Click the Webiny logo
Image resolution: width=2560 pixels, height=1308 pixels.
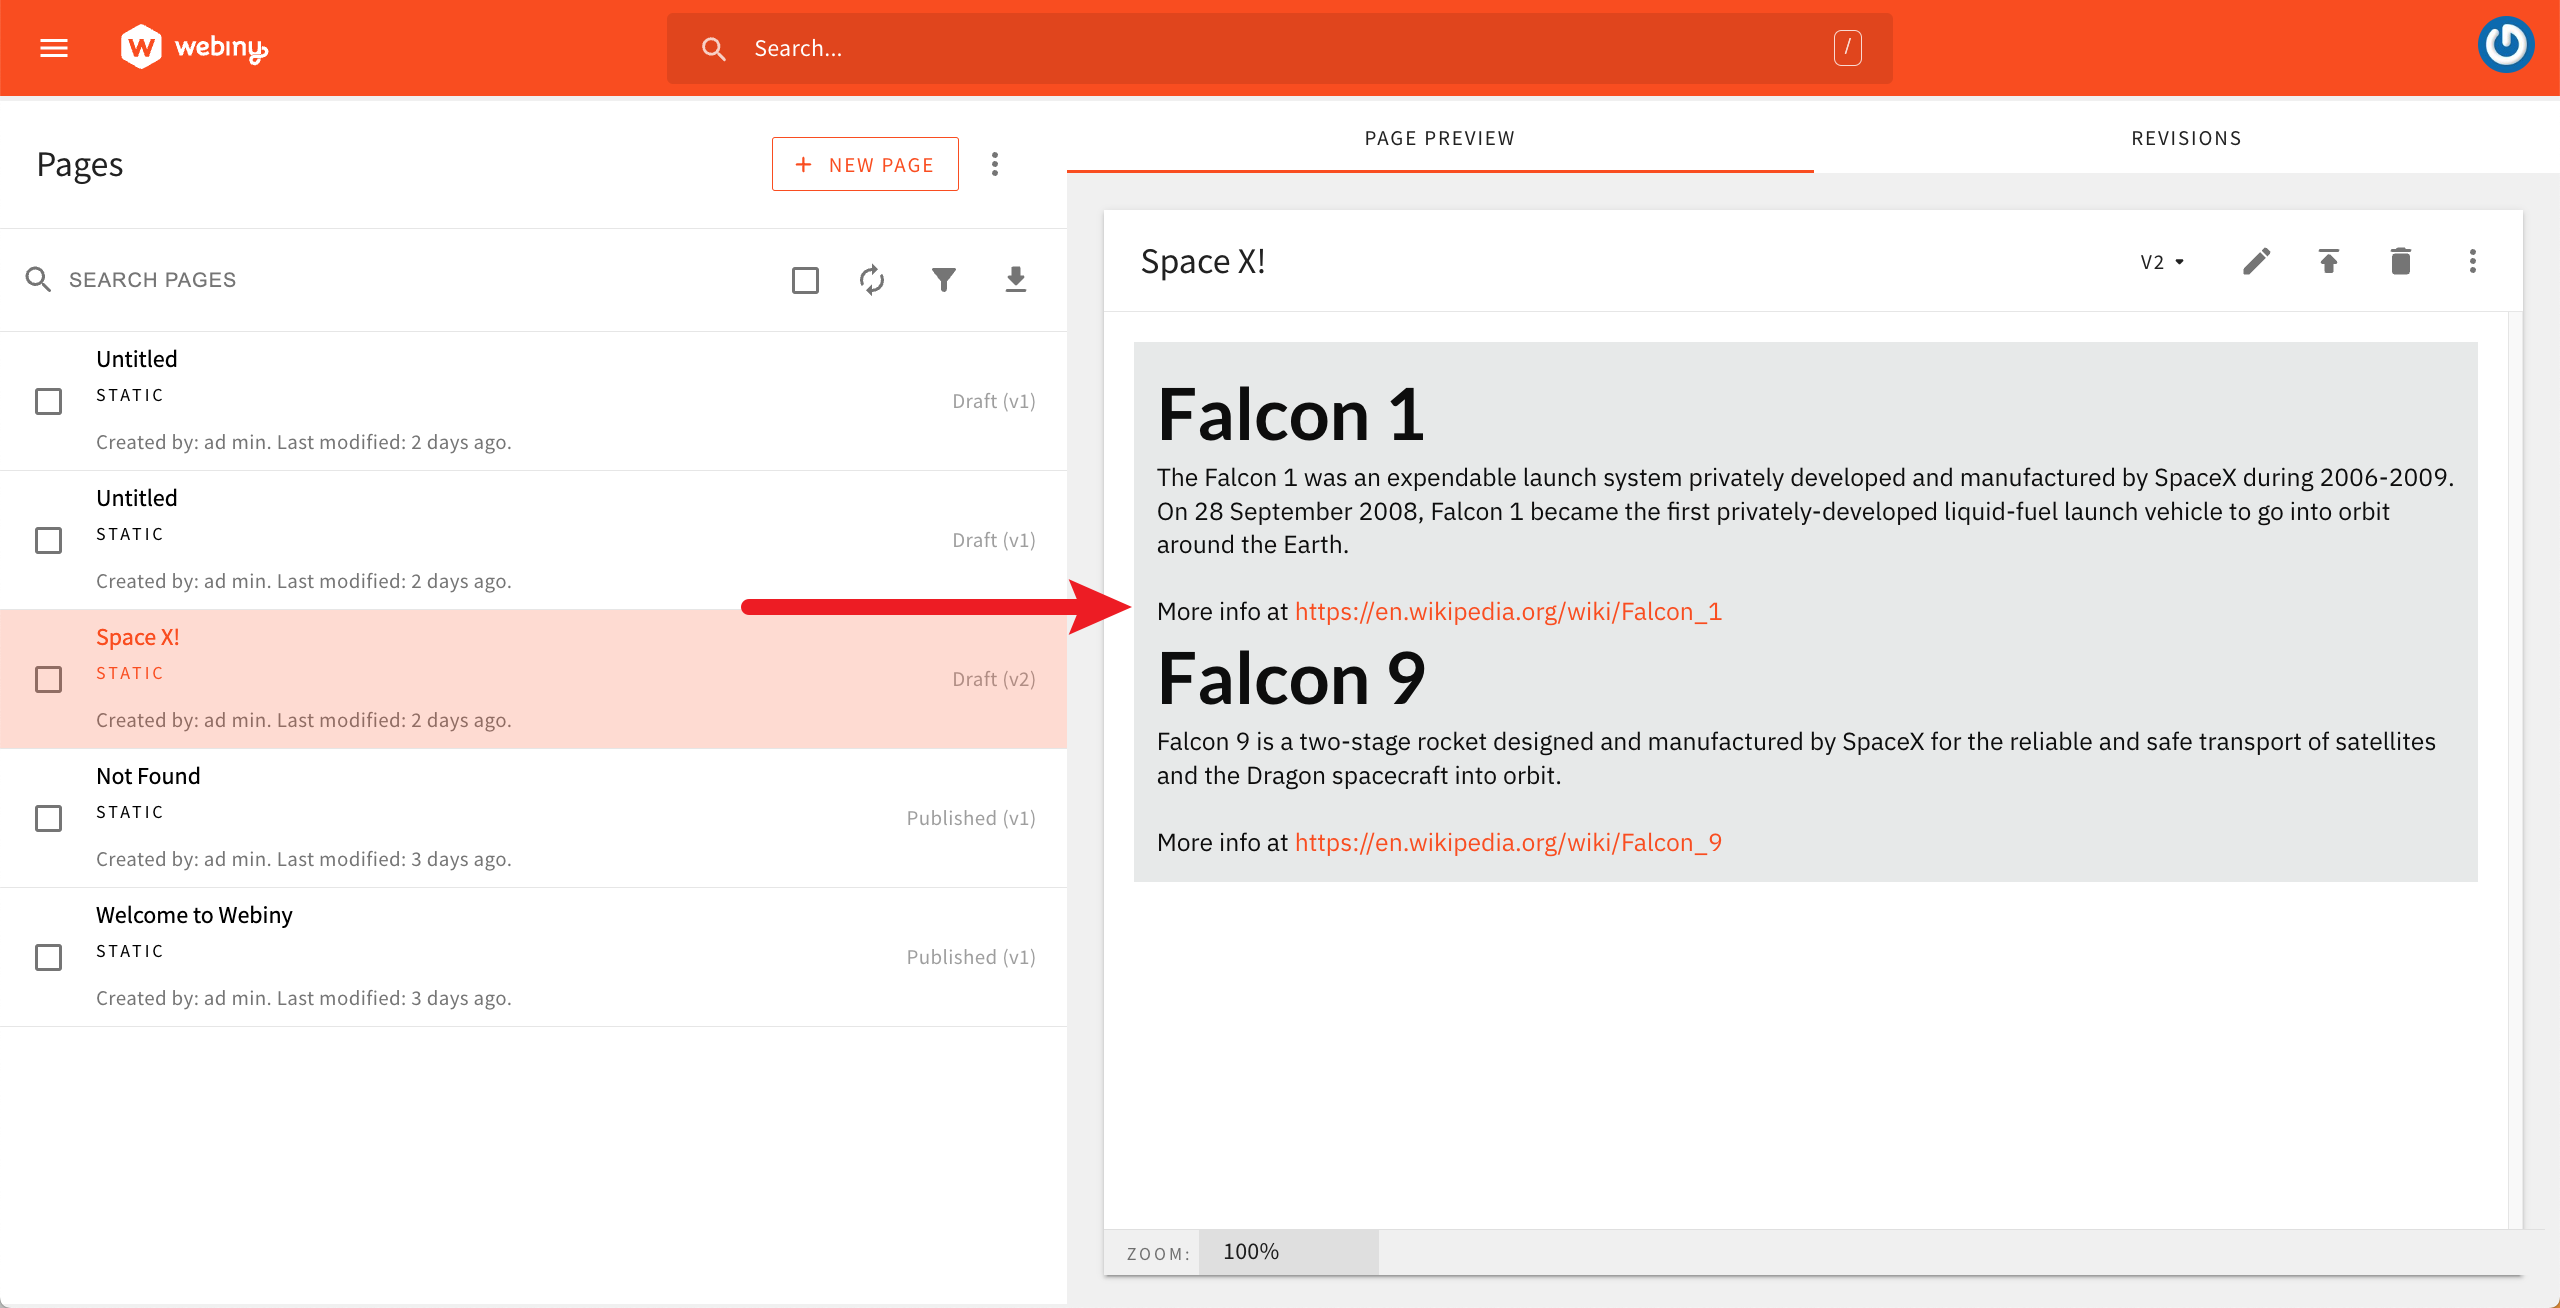pos(196,46)
